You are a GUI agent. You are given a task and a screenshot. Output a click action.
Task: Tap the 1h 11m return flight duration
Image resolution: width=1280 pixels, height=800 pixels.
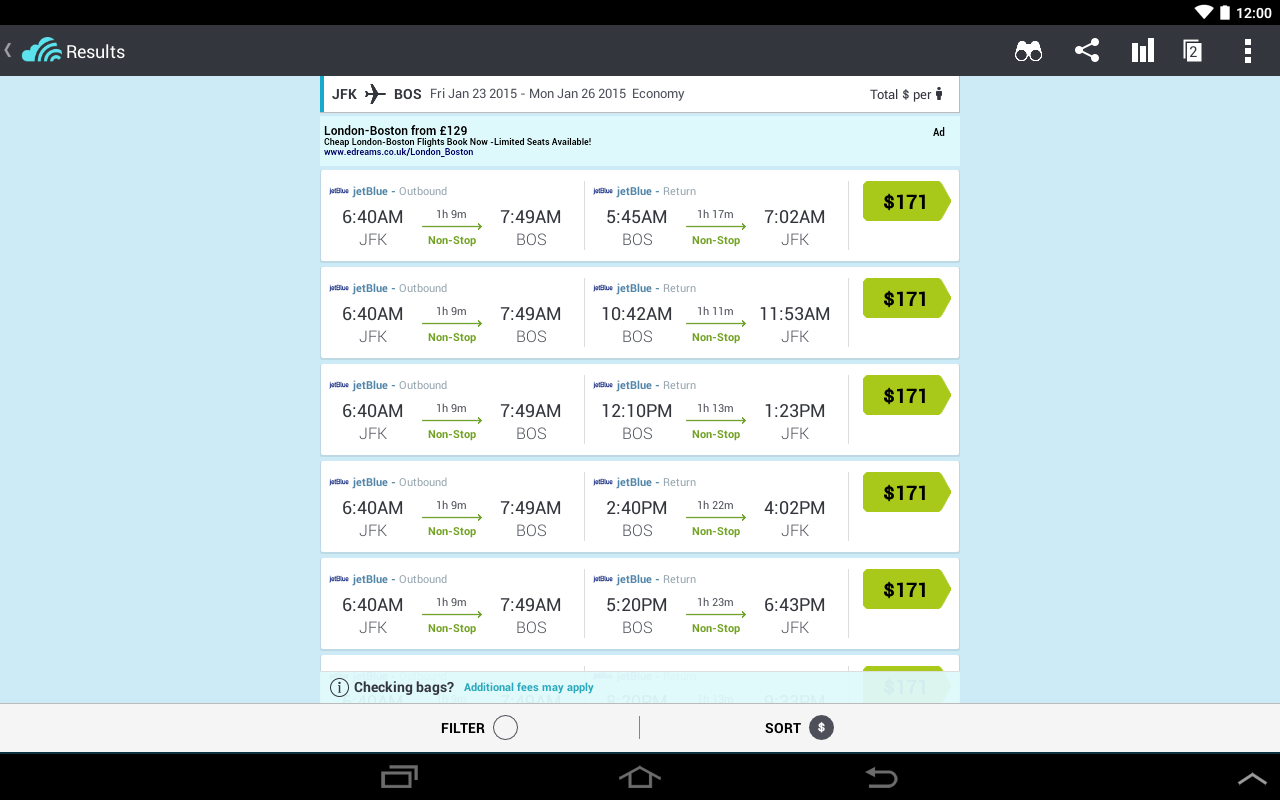[x=716, y=311]
